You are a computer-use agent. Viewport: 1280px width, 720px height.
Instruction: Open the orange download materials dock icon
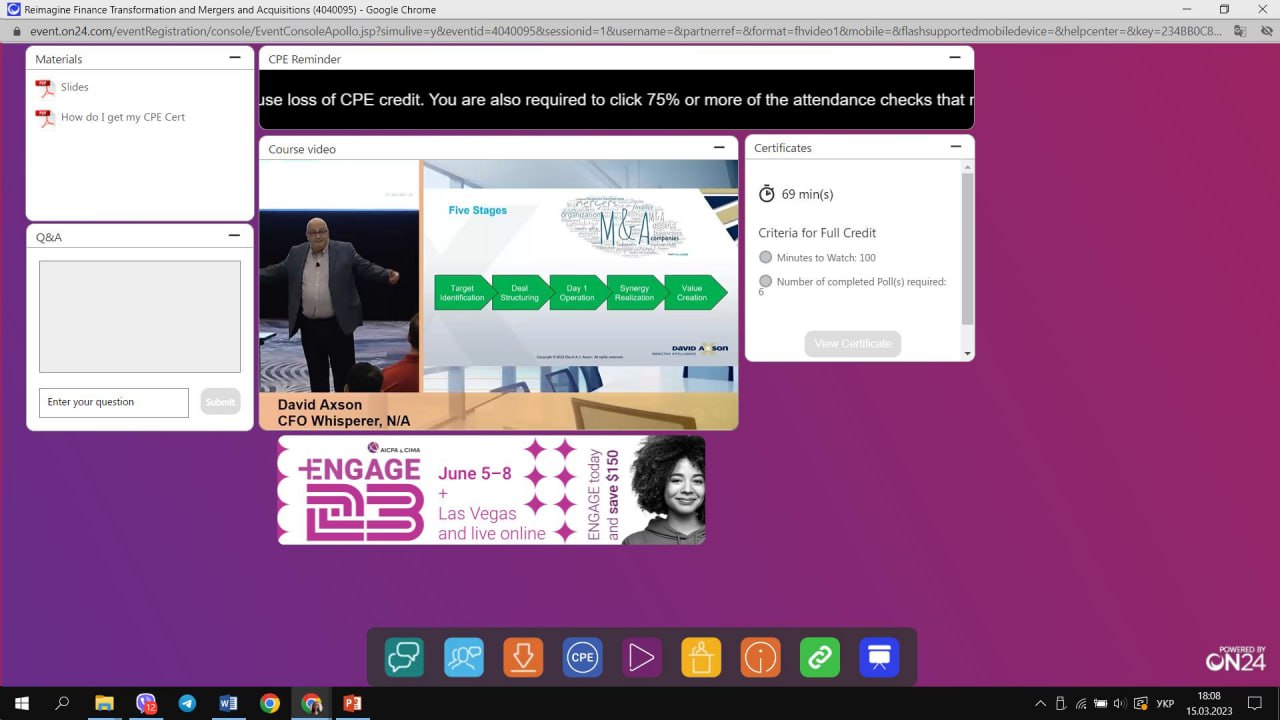522,657
